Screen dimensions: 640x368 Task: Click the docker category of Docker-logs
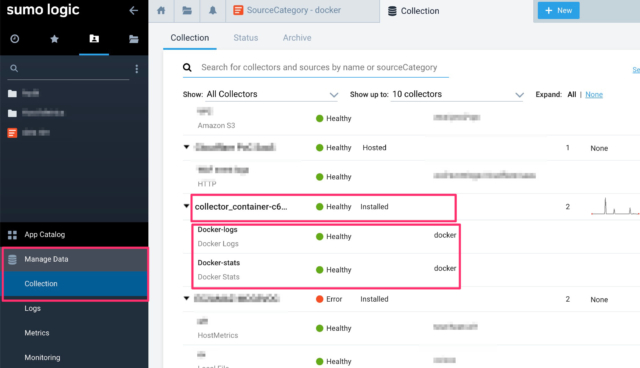[x=445, y=235]
